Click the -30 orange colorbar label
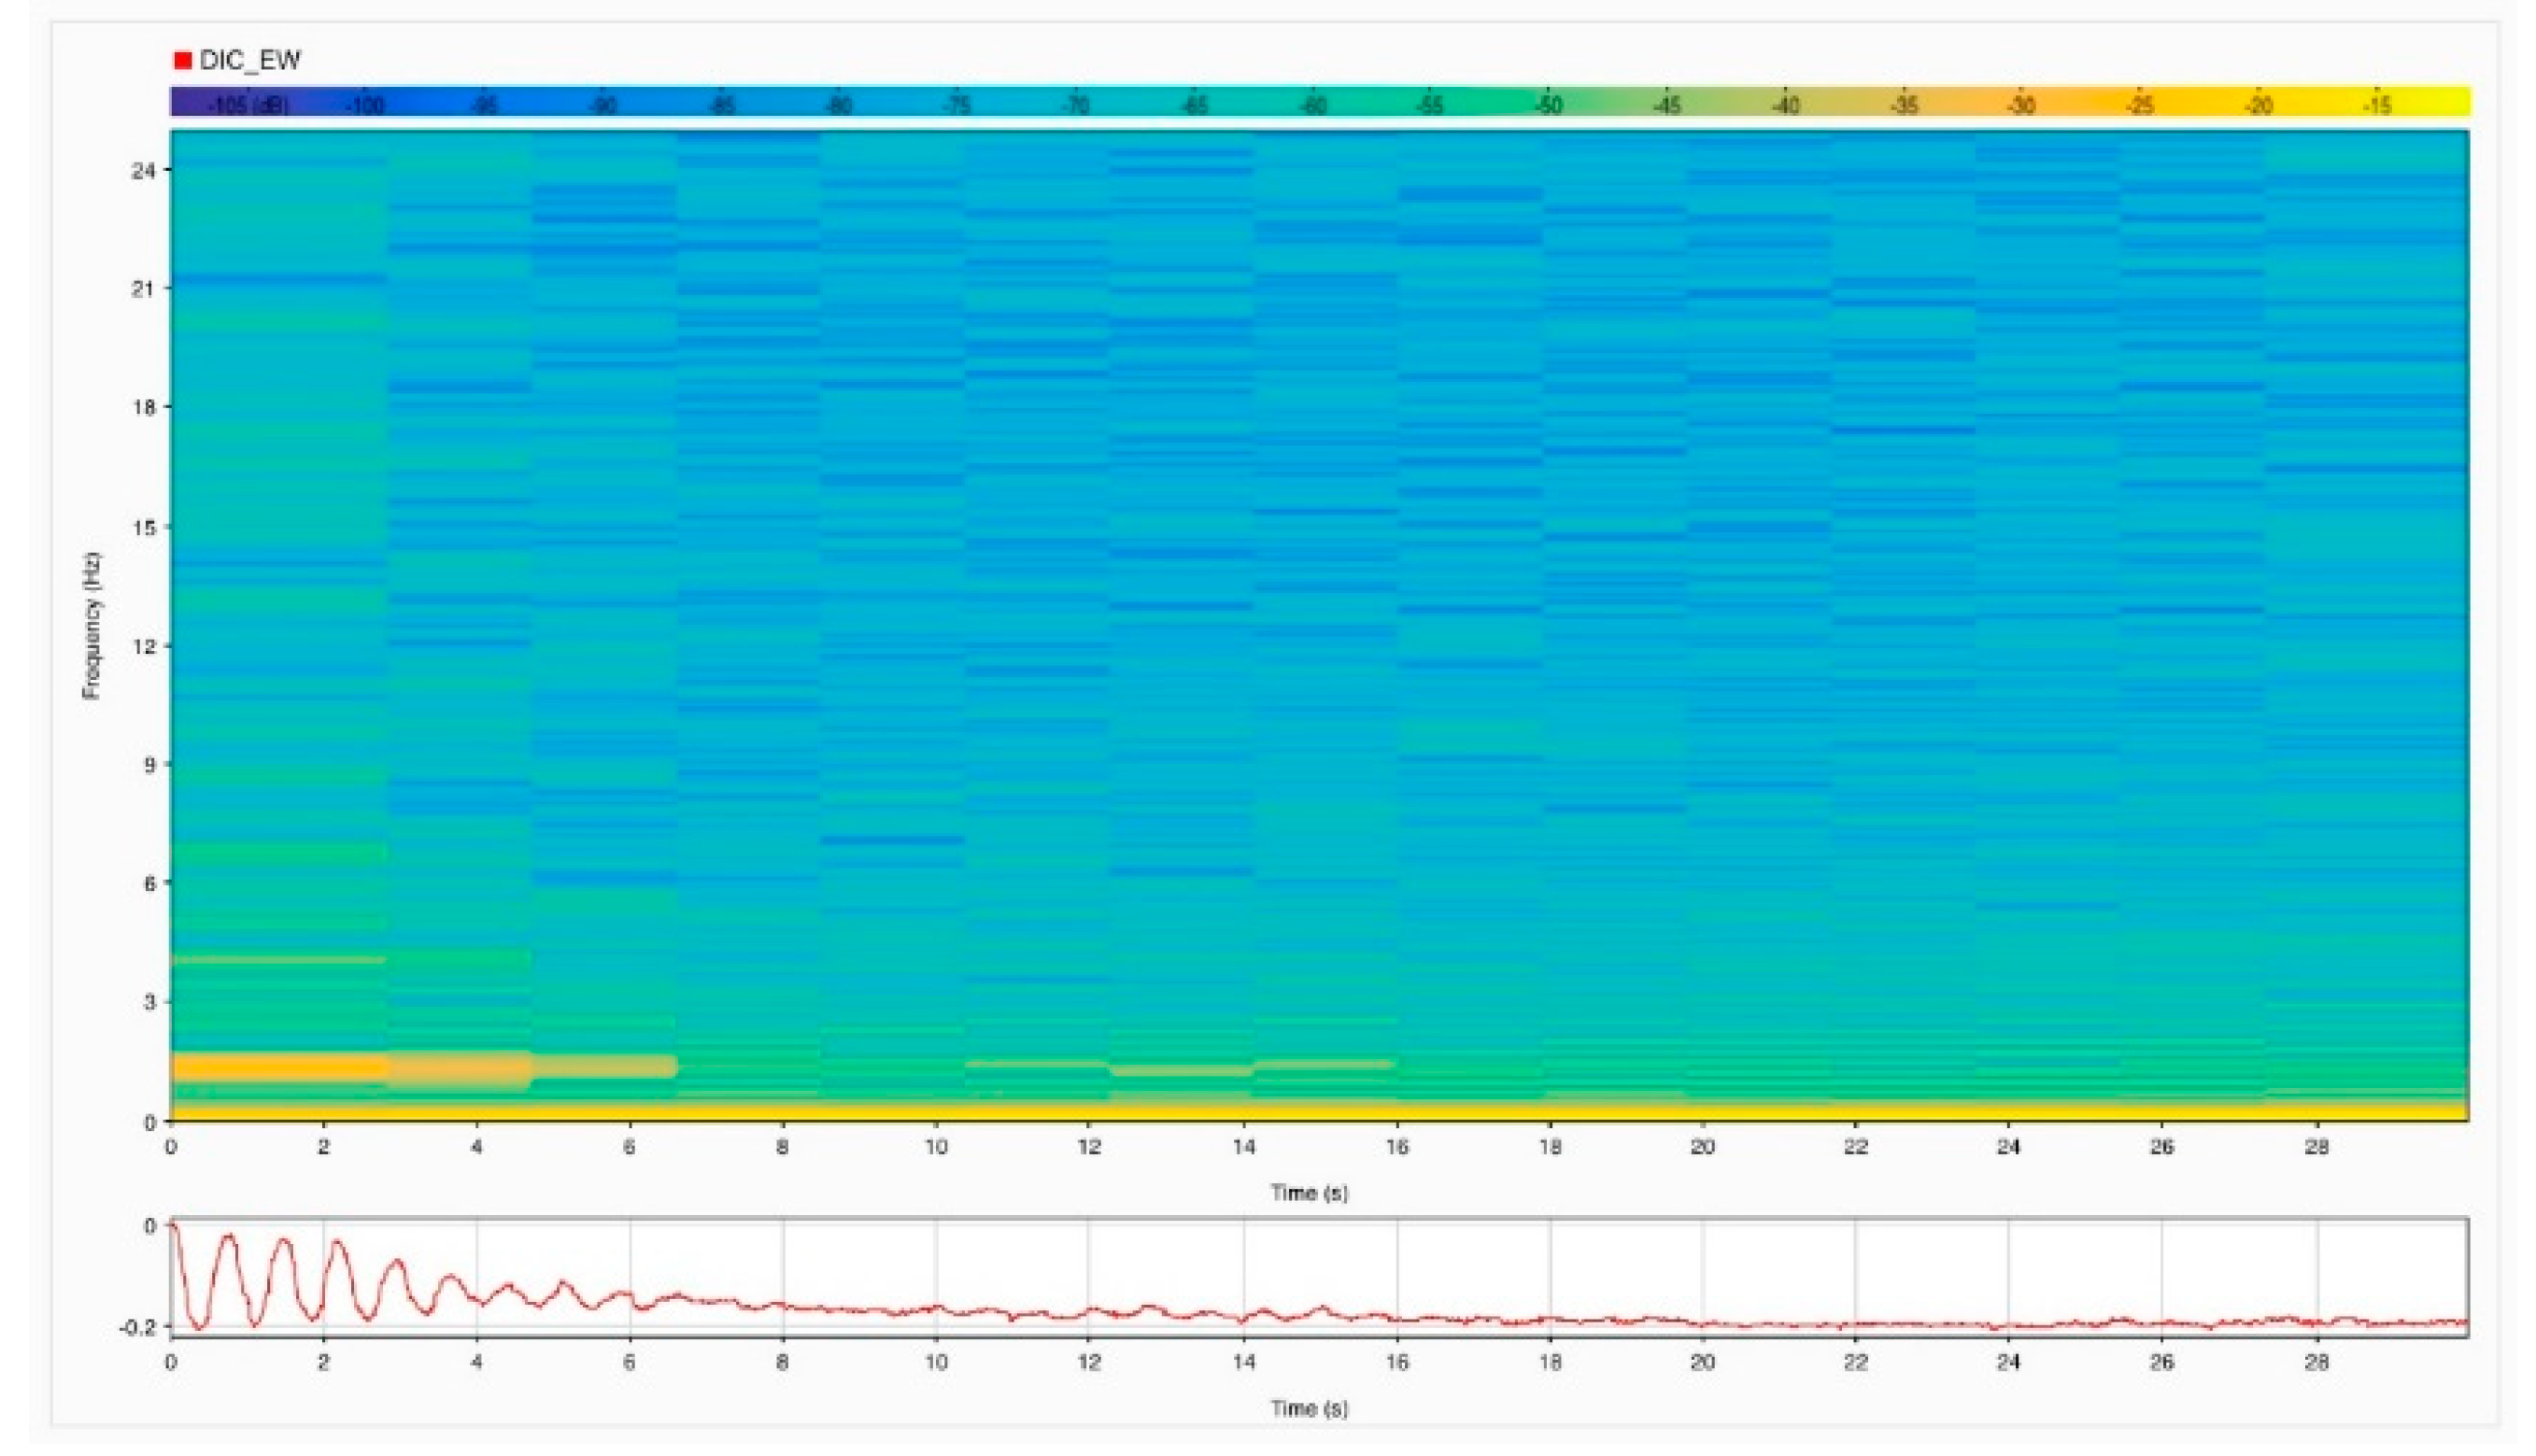The height and width of the screenshot is (1456, 2536). [x=2022, y=105]
